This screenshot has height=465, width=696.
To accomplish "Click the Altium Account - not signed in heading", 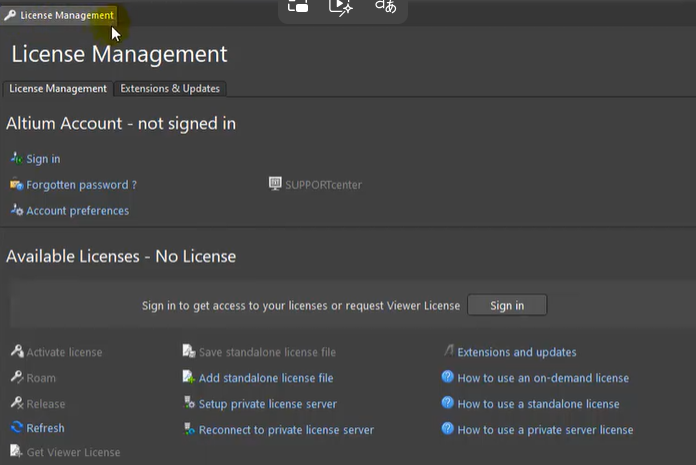I will click(x=121, y=123).
